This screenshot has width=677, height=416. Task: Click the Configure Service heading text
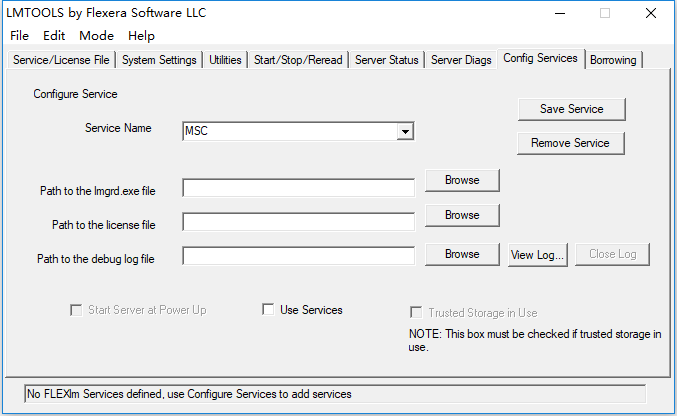click(x=75, y=94)
